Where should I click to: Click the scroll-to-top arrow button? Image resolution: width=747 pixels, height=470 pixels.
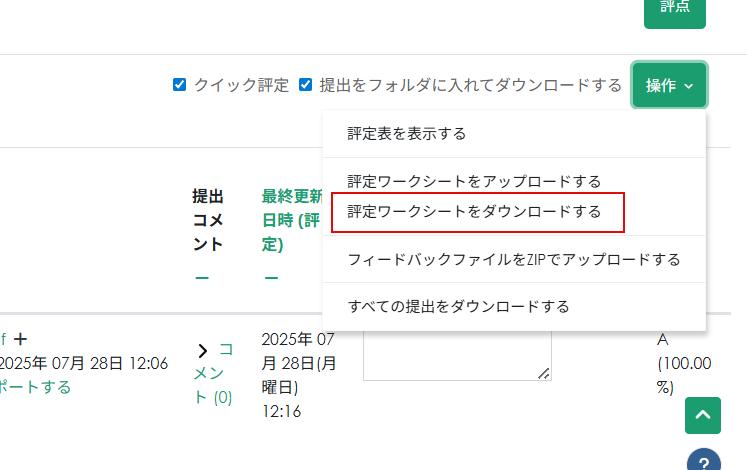[703, 415]
